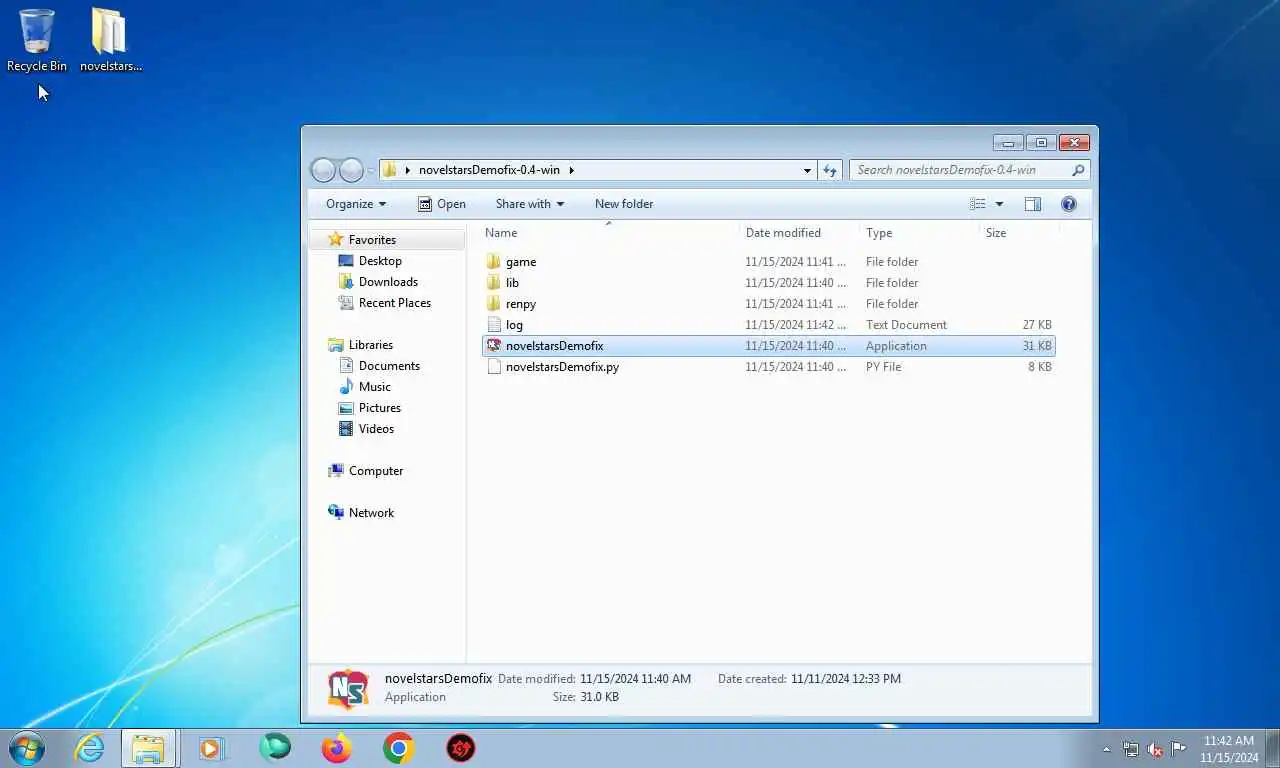Expand the view options dropdown arrow
This screenshot has height=768, width=1280.
[x=999, y=204]
